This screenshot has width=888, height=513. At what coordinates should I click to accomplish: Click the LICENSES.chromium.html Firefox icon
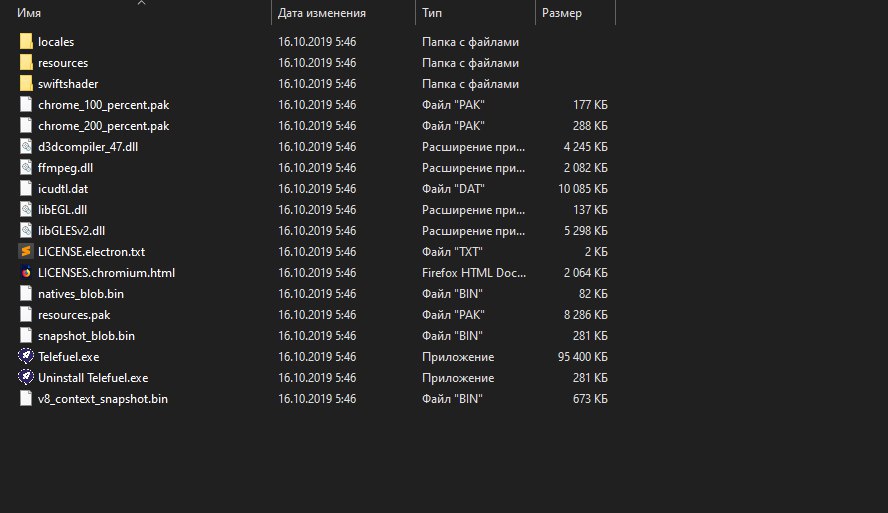click(26, 273)
